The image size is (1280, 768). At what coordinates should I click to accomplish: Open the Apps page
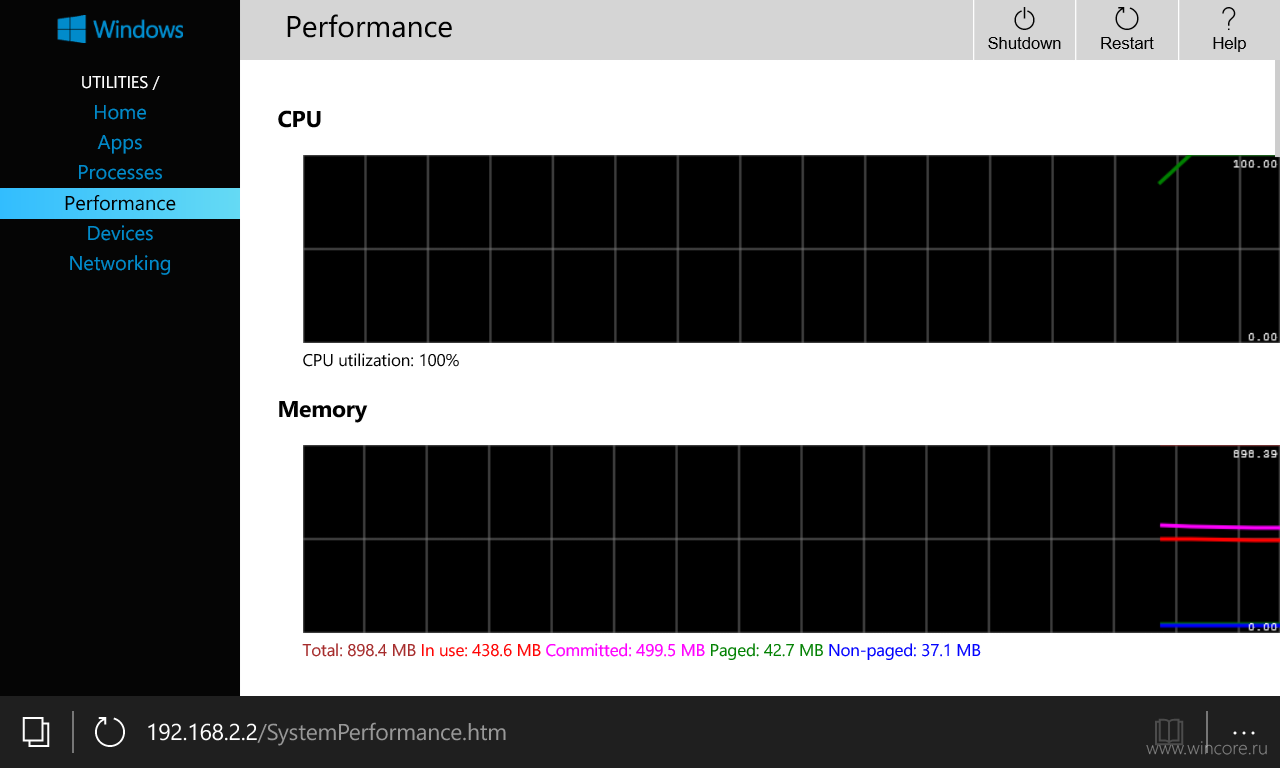pos(120,142)
